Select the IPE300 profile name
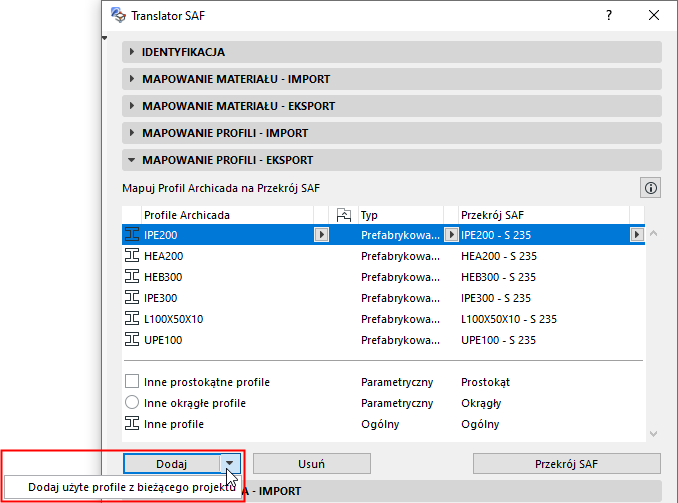This screenshot has width=678, height=503. tap(160, 298)
